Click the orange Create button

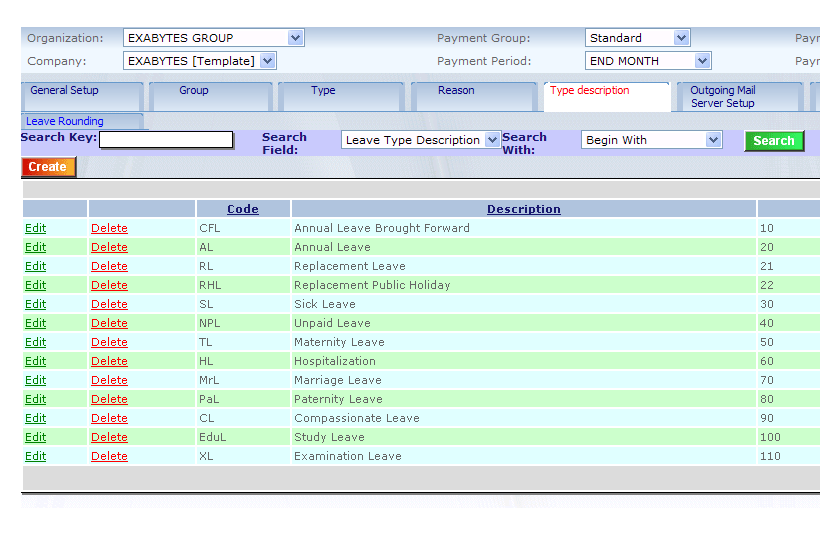tap(47, 167)
